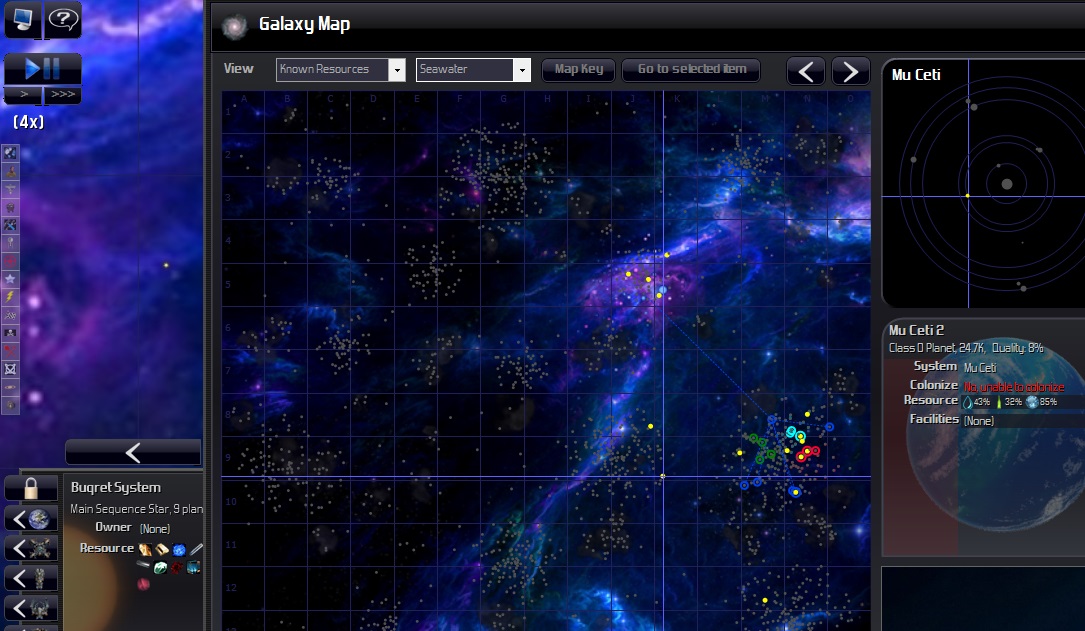Increase game speed with triple arrow

click(62, 95)
